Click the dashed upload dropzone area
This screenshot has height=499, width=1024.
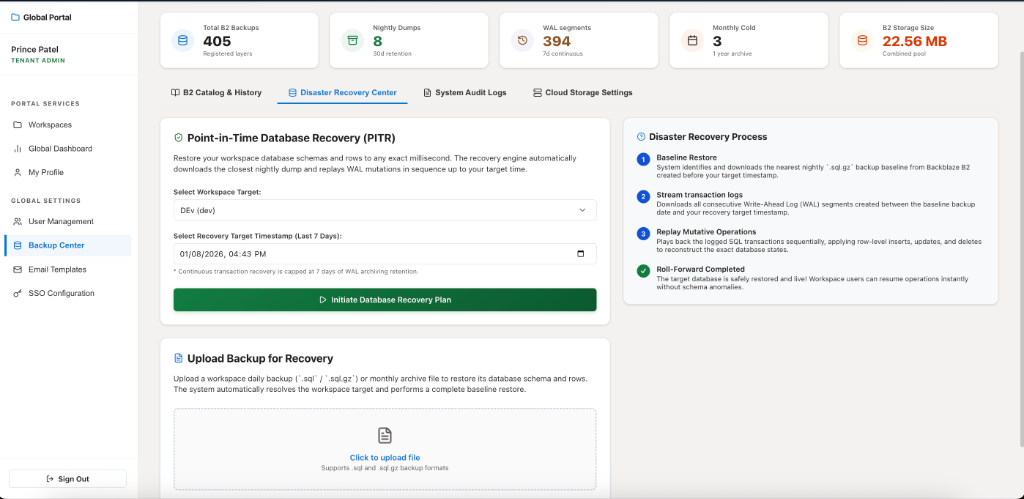tap(385, 449)
